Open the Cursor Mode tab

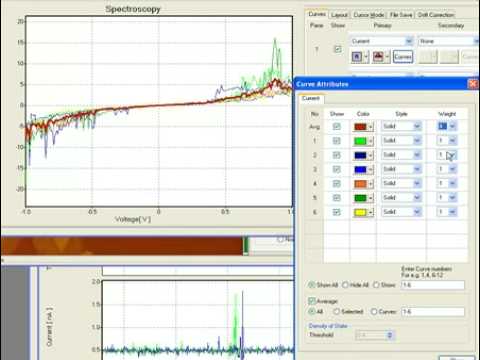point(368,15)
